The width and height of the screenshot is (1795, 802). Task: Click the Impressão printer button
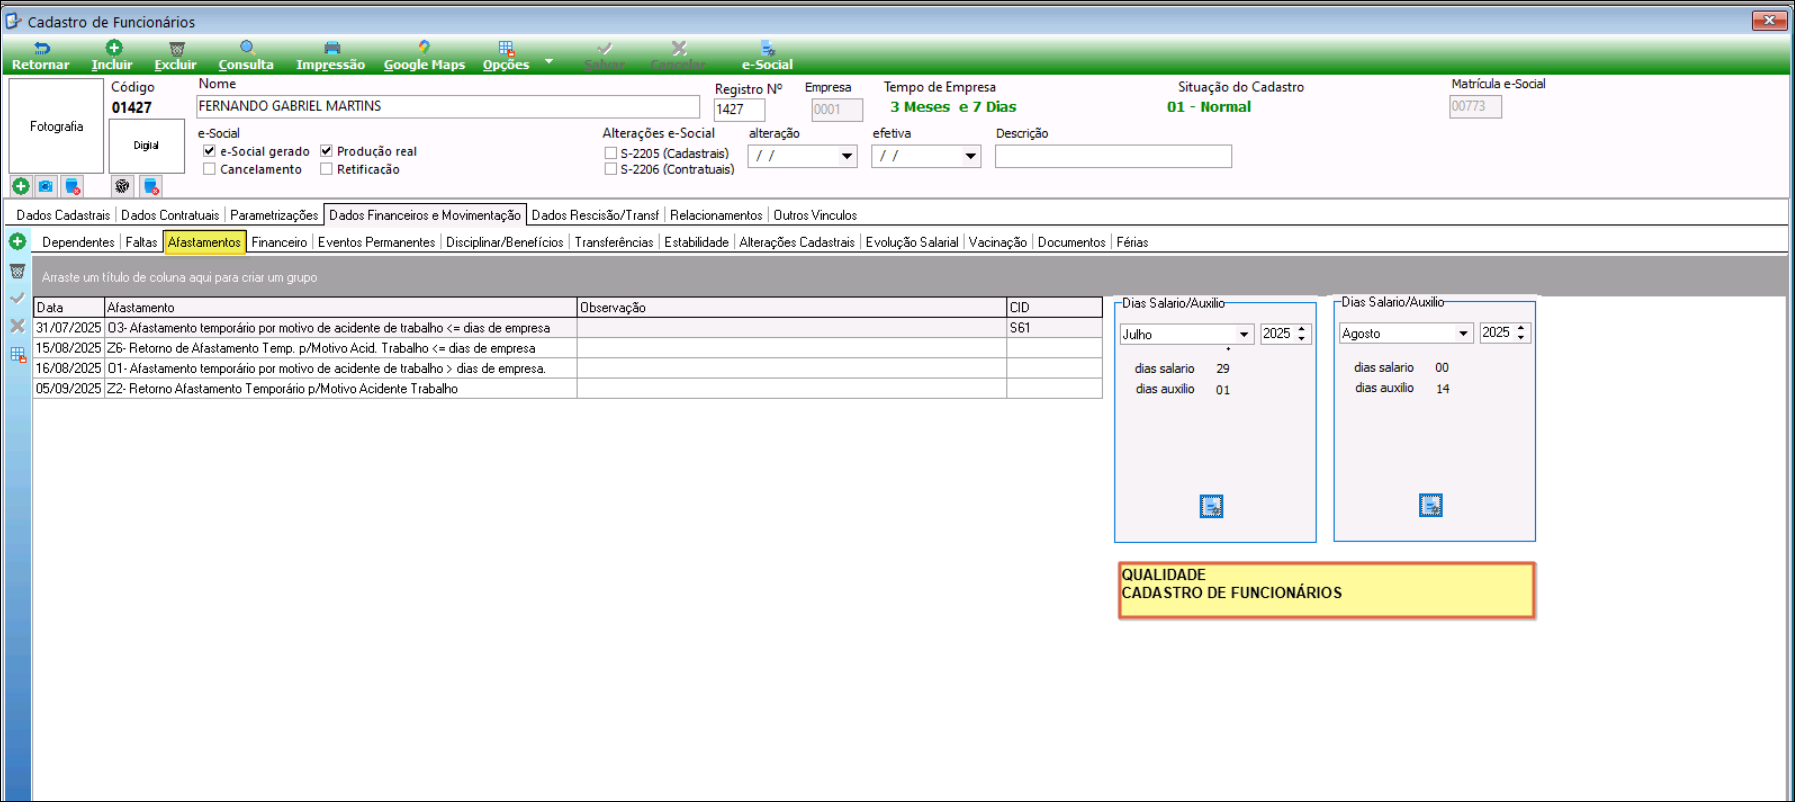(x=331, y=56)
